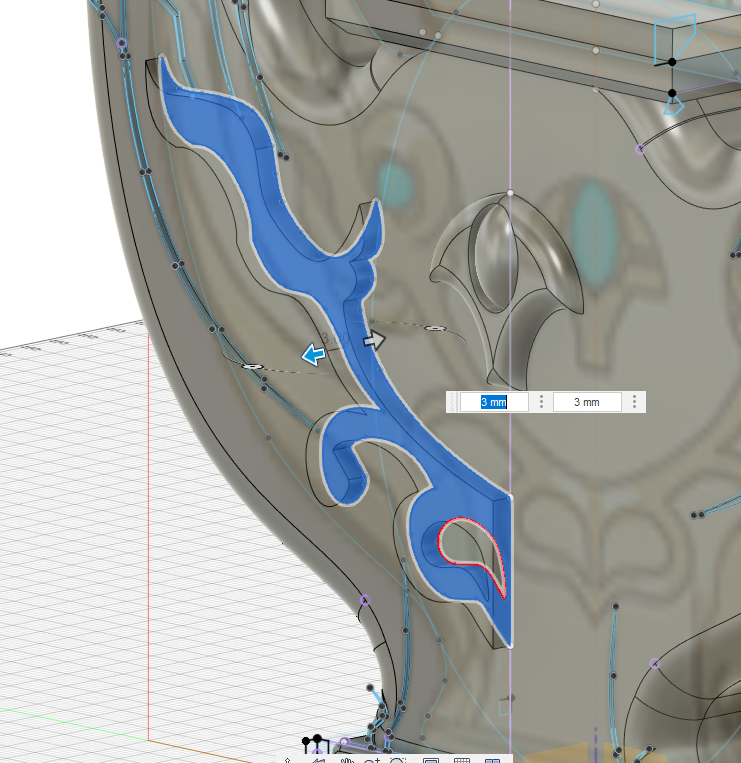This screenshot has height=763, width=741.
Task: Select the Zoom tool in navigation bar
Action: point(373,760)
